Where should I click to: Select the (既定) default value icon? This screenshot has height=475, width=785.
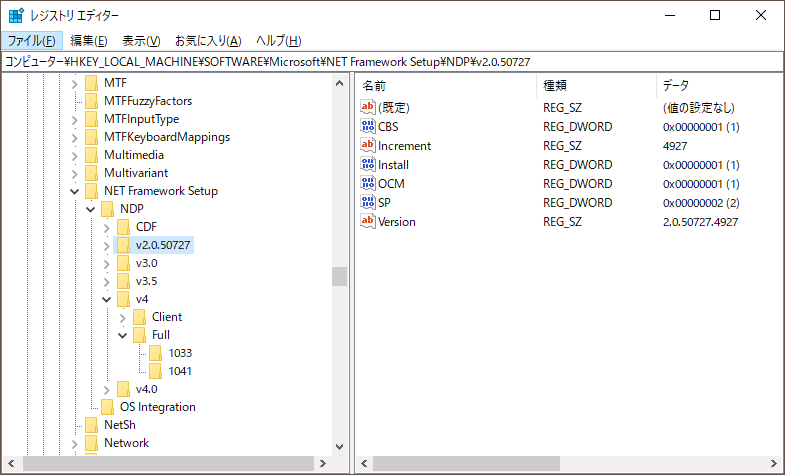tap(367, 107)
